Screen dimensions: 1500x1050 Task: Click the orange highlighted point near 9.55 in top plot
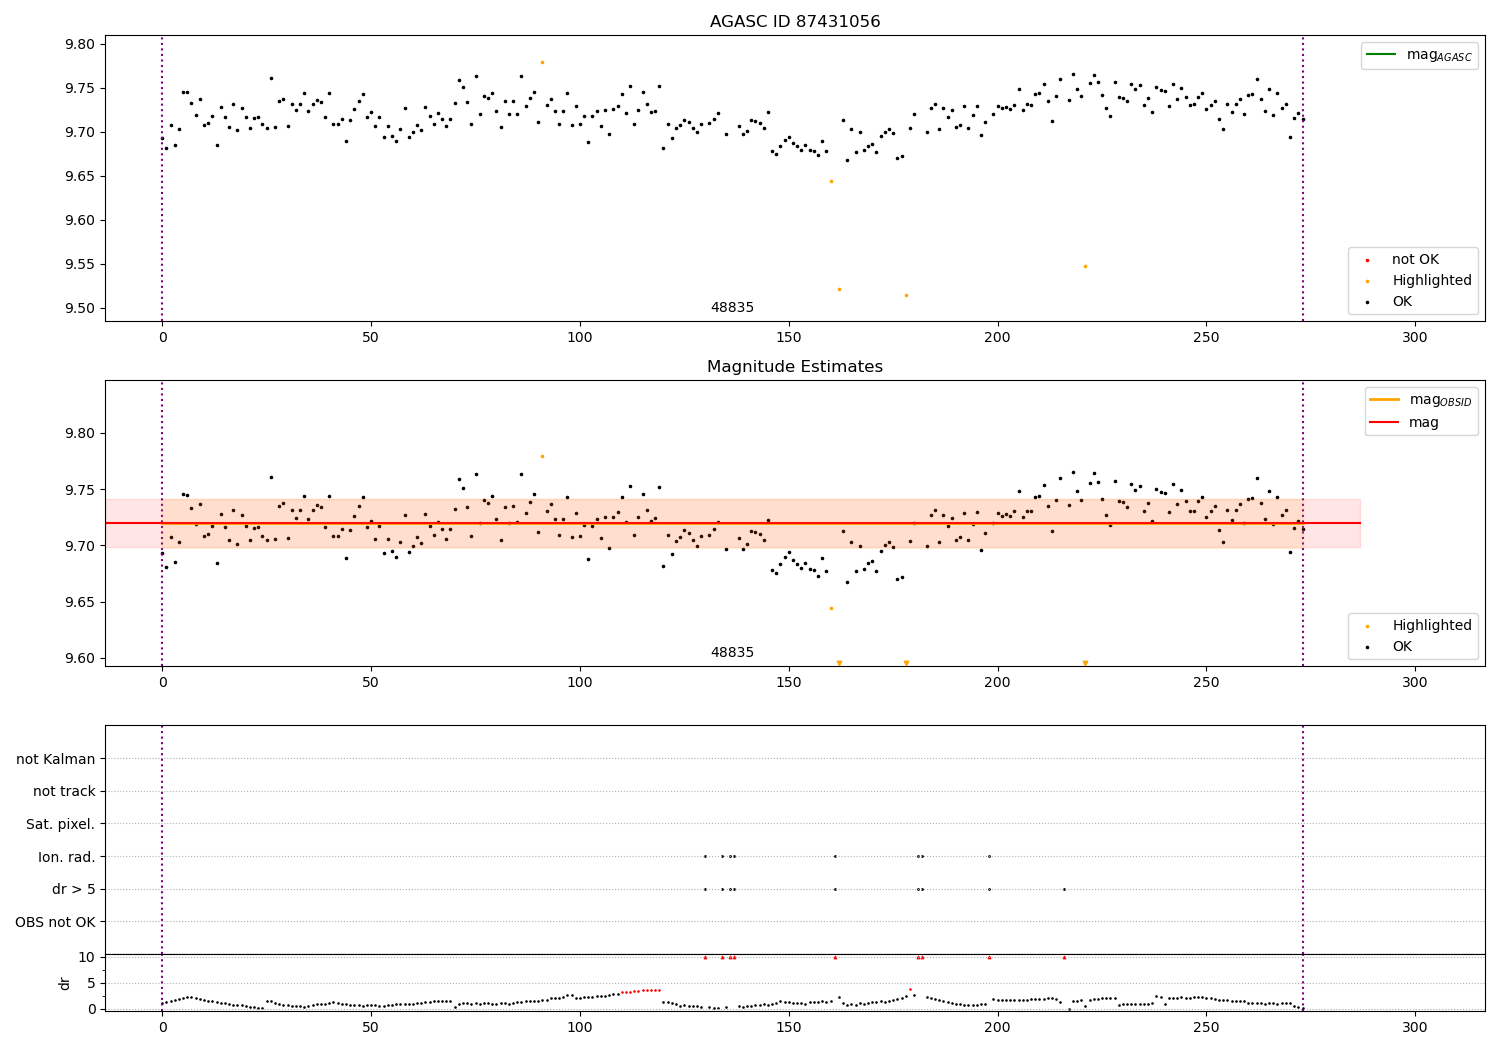(1085, 266)
